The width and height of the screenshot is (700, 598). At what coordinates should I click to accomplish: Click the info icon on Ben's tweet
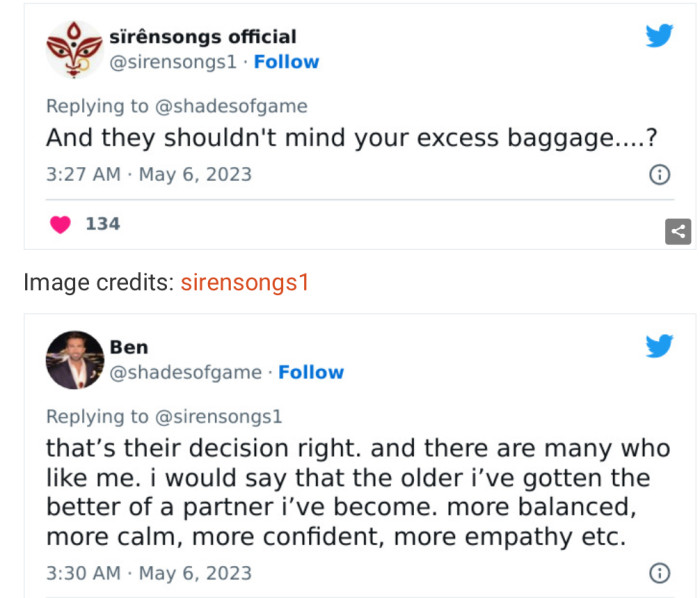click(x=659, y=574)
